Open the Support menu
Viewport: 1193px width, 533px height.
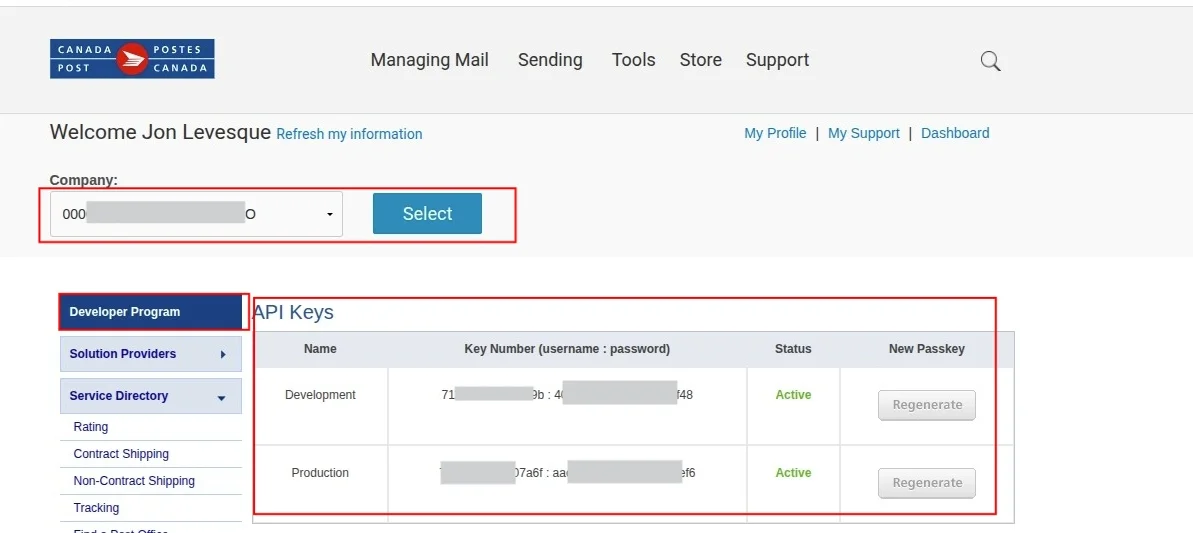point(777,60)
